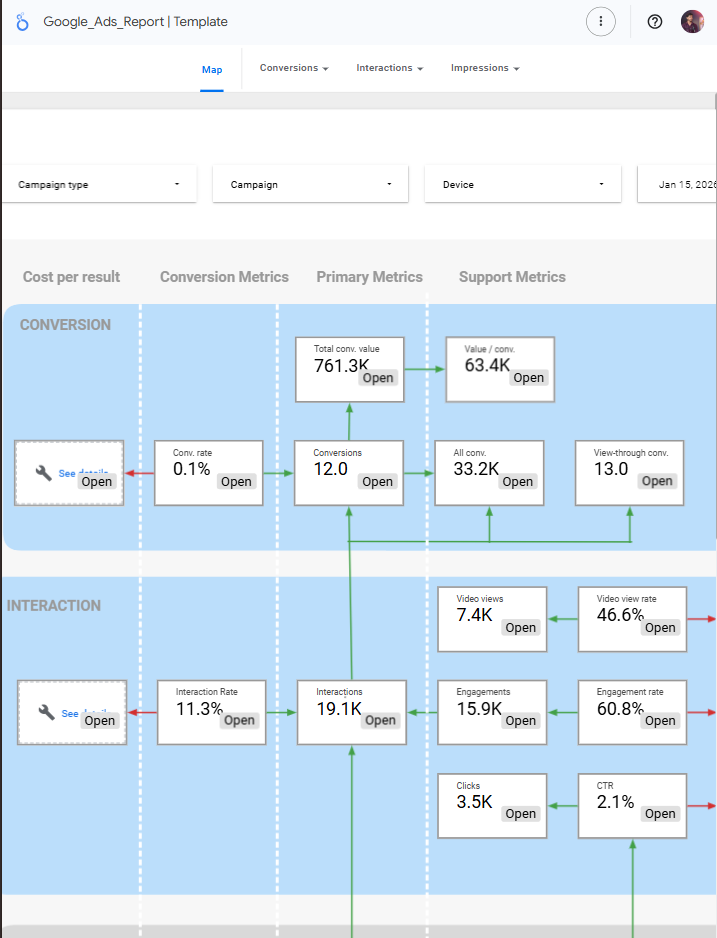Open the Interactions tab menu
Viewport: 717px width, 938px height.
coord(389,68)
